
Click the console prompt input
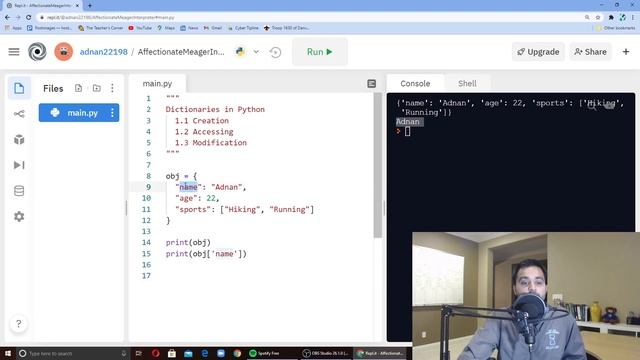407,131
